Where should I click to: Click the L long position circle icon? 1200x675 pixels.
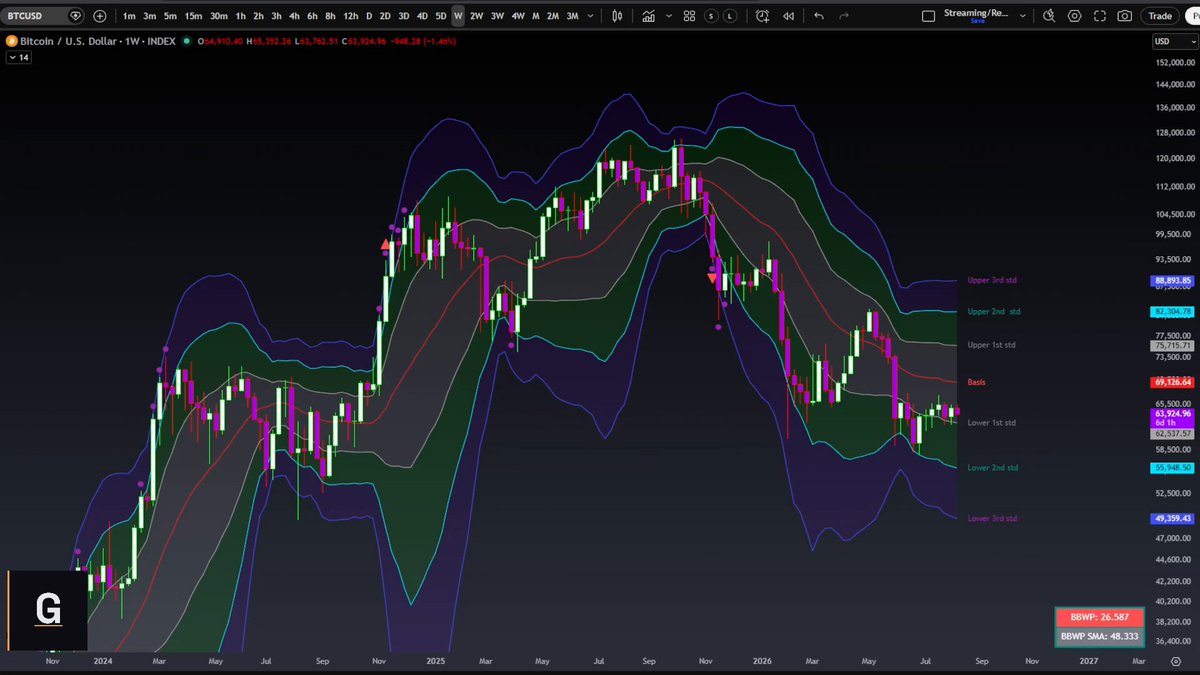[x=731, y=16]
